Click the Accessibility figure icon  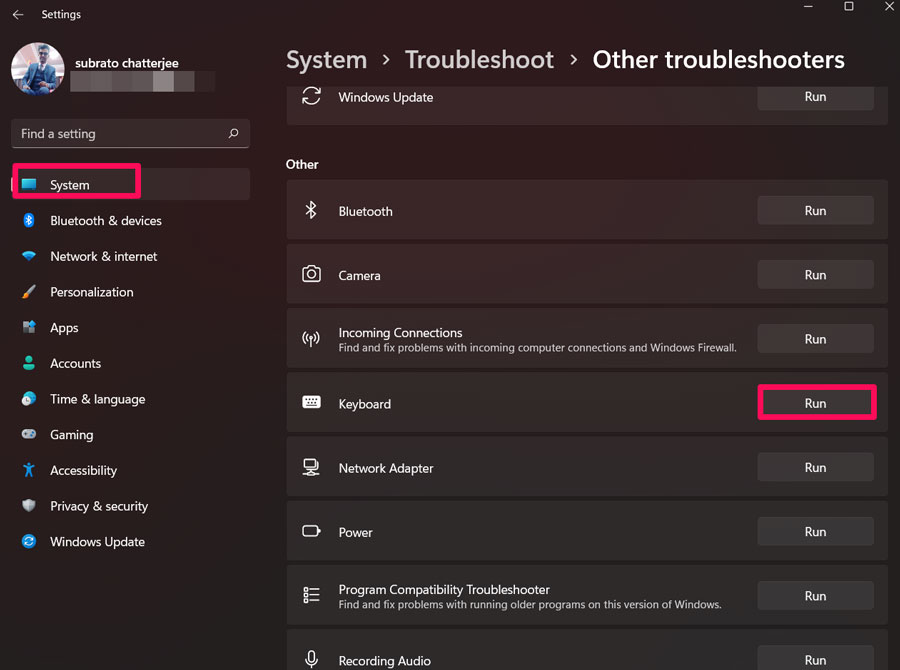click(x=29, y=470)
